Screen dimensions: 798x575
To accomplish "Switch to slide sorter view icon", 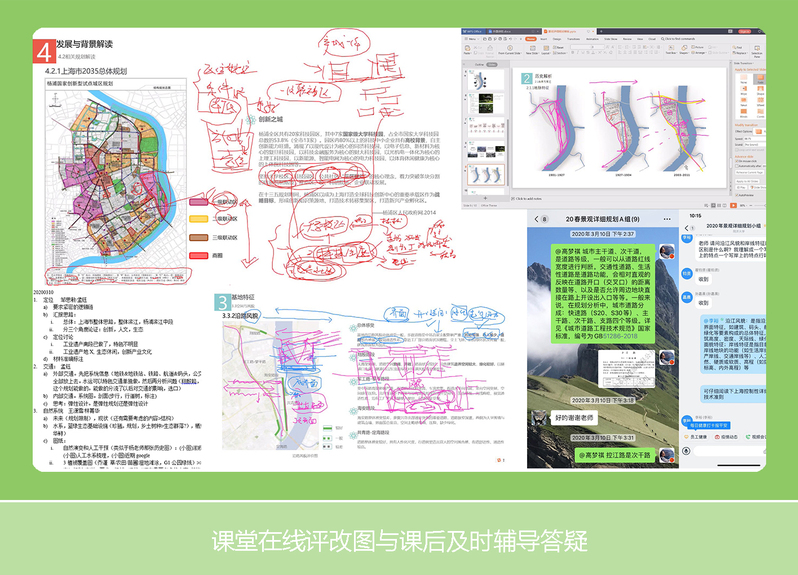I will click(719, 206).
